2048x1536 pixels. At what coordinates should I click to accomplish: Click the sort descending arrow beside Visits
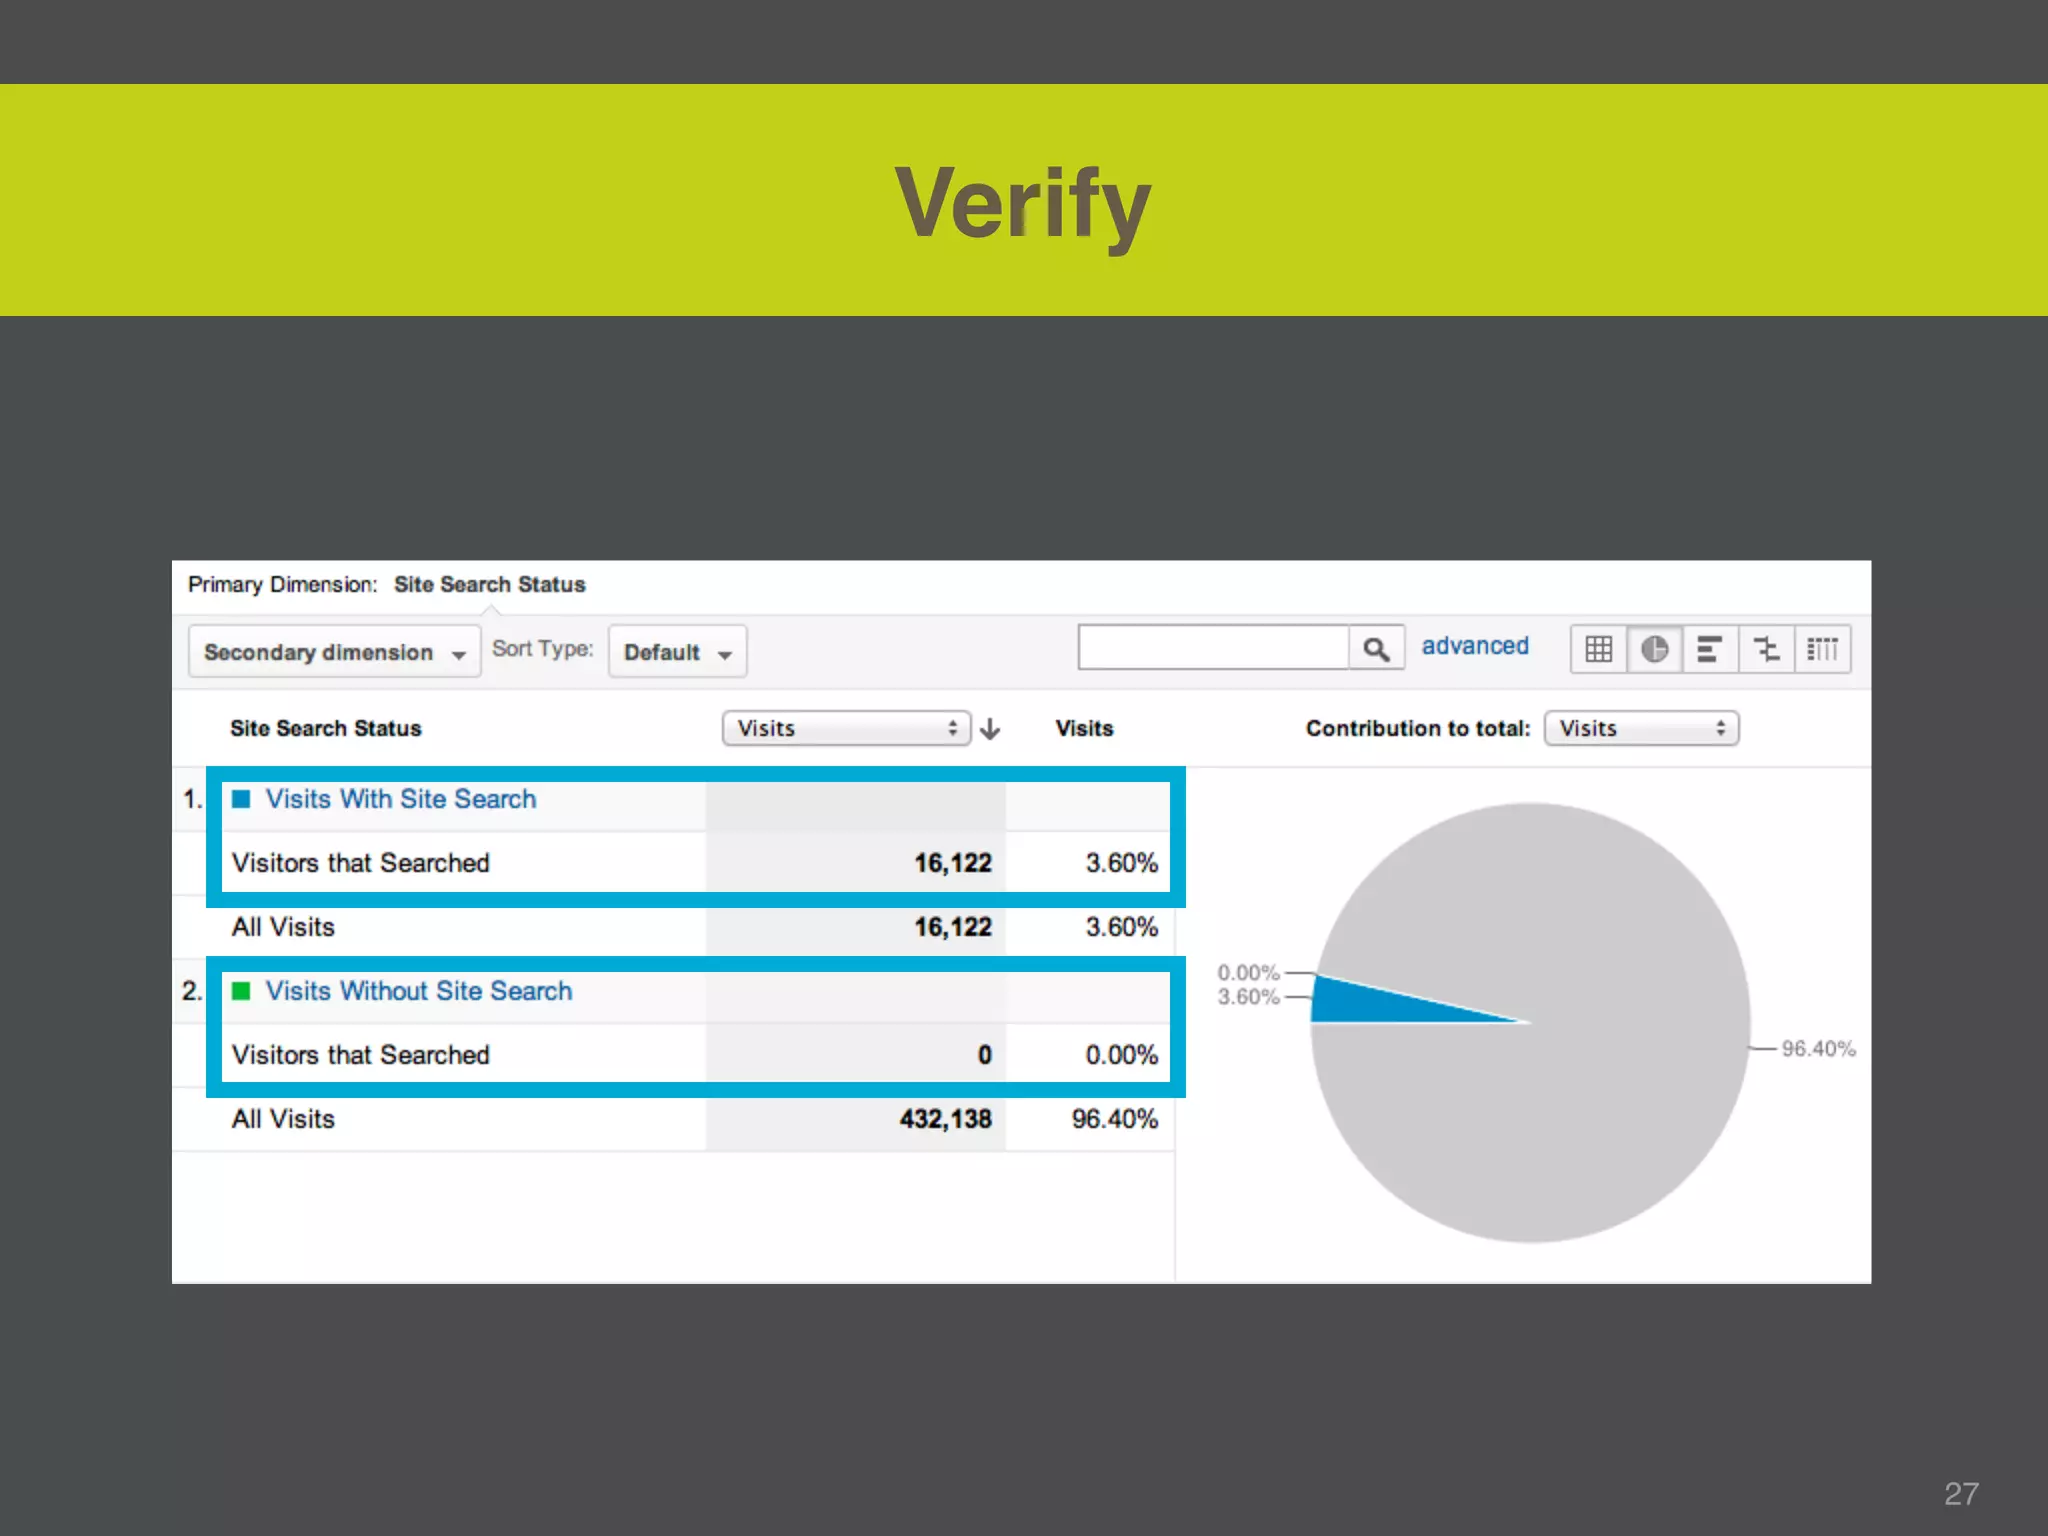point(990,729)
